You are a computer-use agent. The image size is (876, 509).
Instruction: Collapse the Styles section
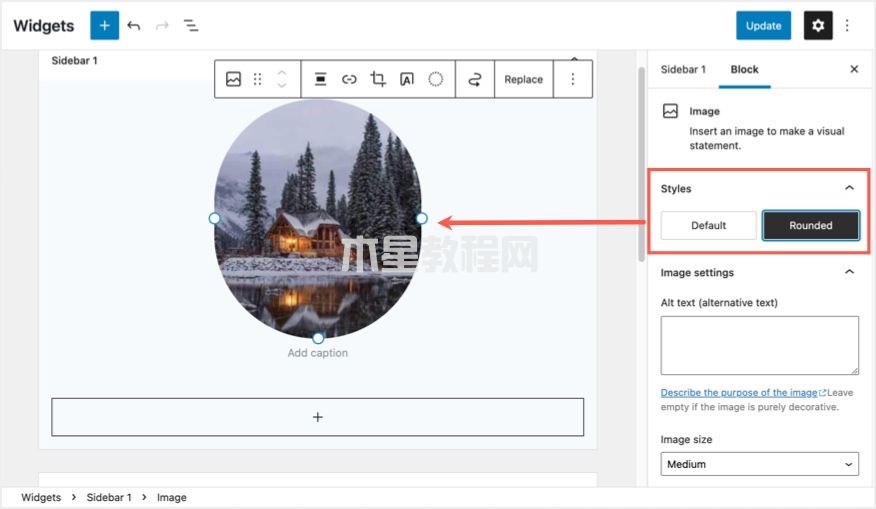pos(849,188)
